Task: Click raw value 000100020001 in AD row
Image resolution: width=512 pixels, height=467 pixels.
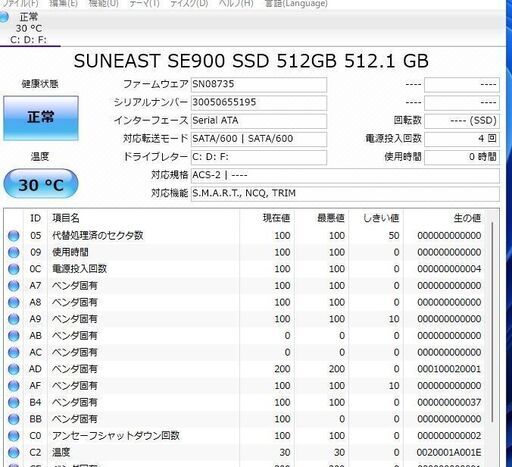Action: (449, 369)
